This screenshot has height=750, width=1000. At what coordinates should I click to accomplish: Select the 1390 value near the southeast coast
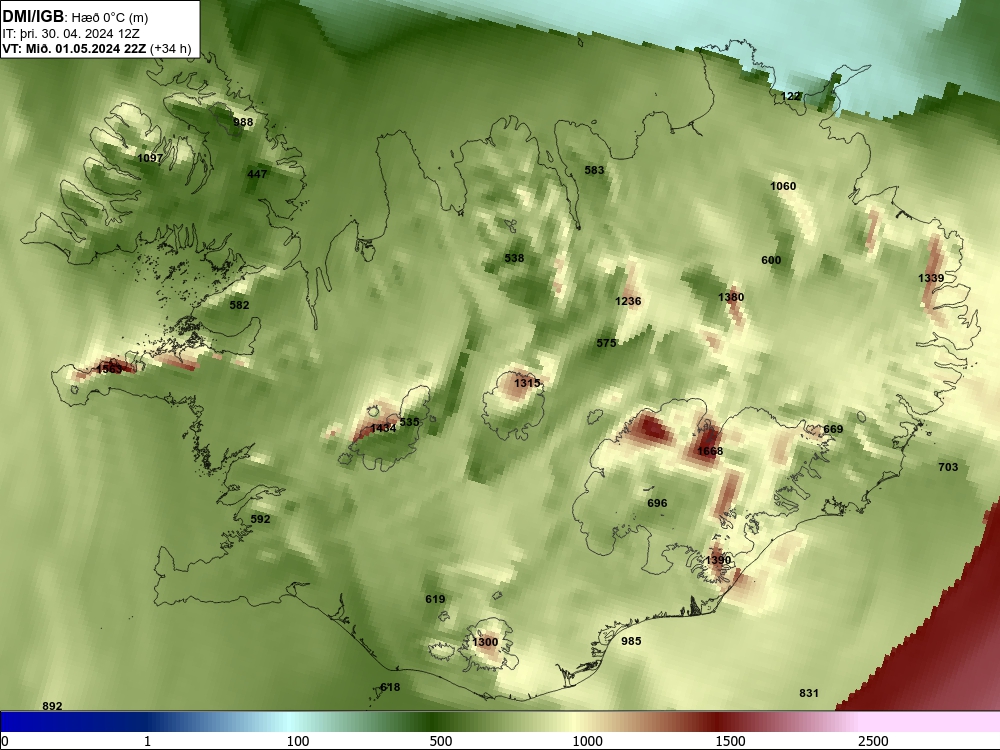point(718,560)
